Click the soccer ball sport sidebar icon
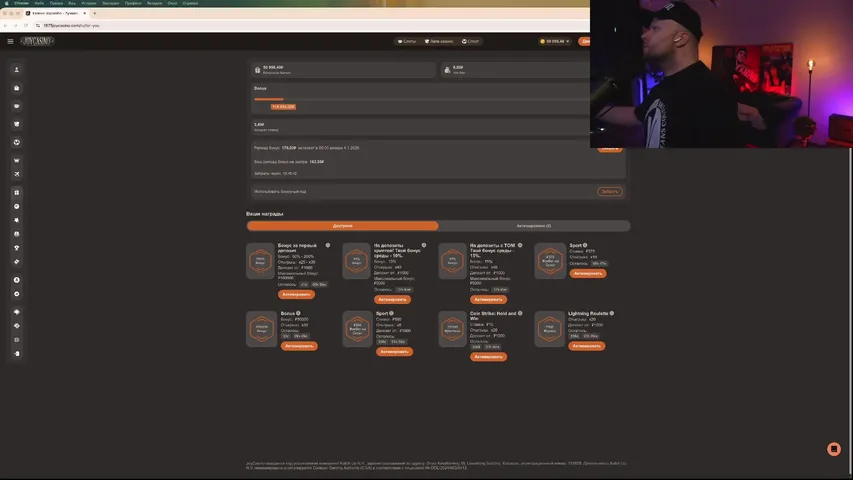The height and width of the screenshot is (480, 853). coord(17,142)
